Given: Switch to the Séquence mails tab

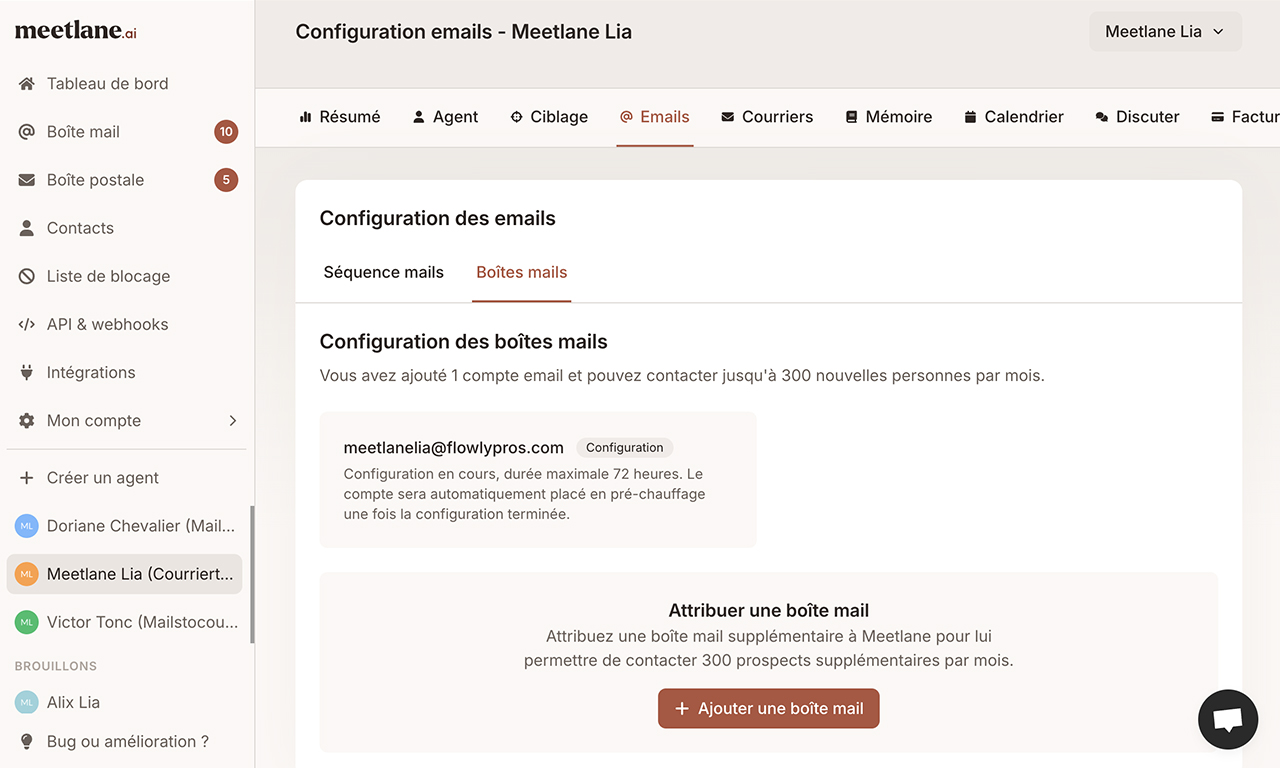Looking at the screenshot, I should click(383, 272).
